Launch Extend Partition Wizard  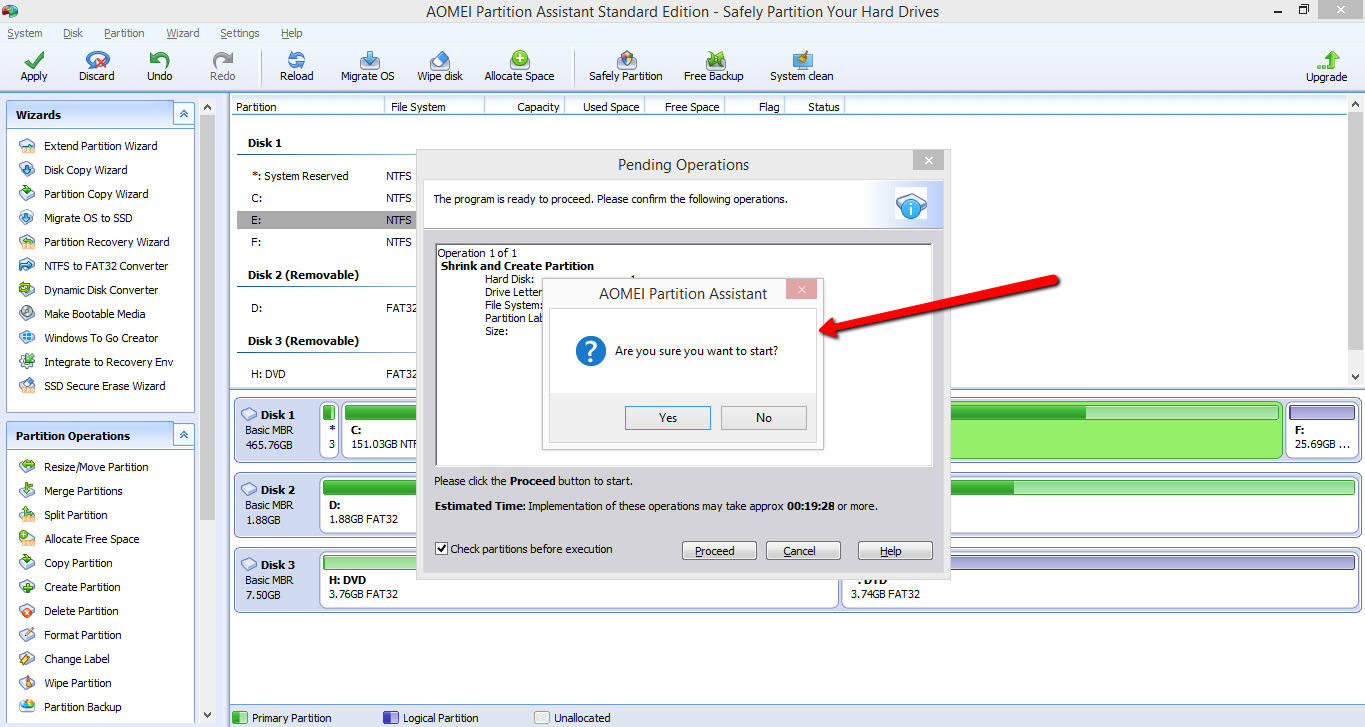click(x=100, y=146)
